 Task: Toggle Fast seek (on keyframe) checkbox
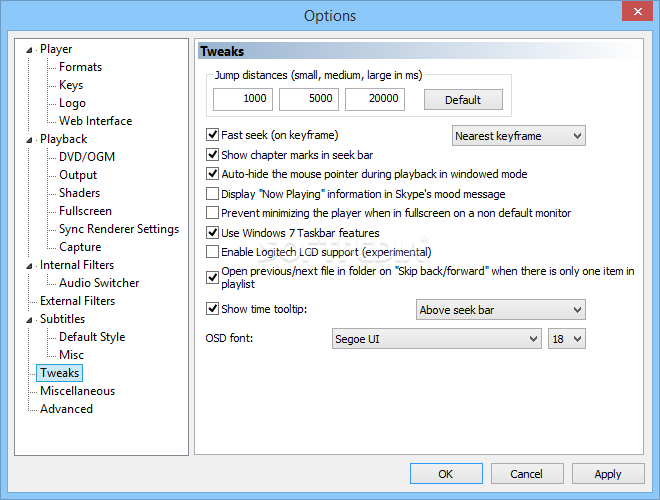coord(212,135)
